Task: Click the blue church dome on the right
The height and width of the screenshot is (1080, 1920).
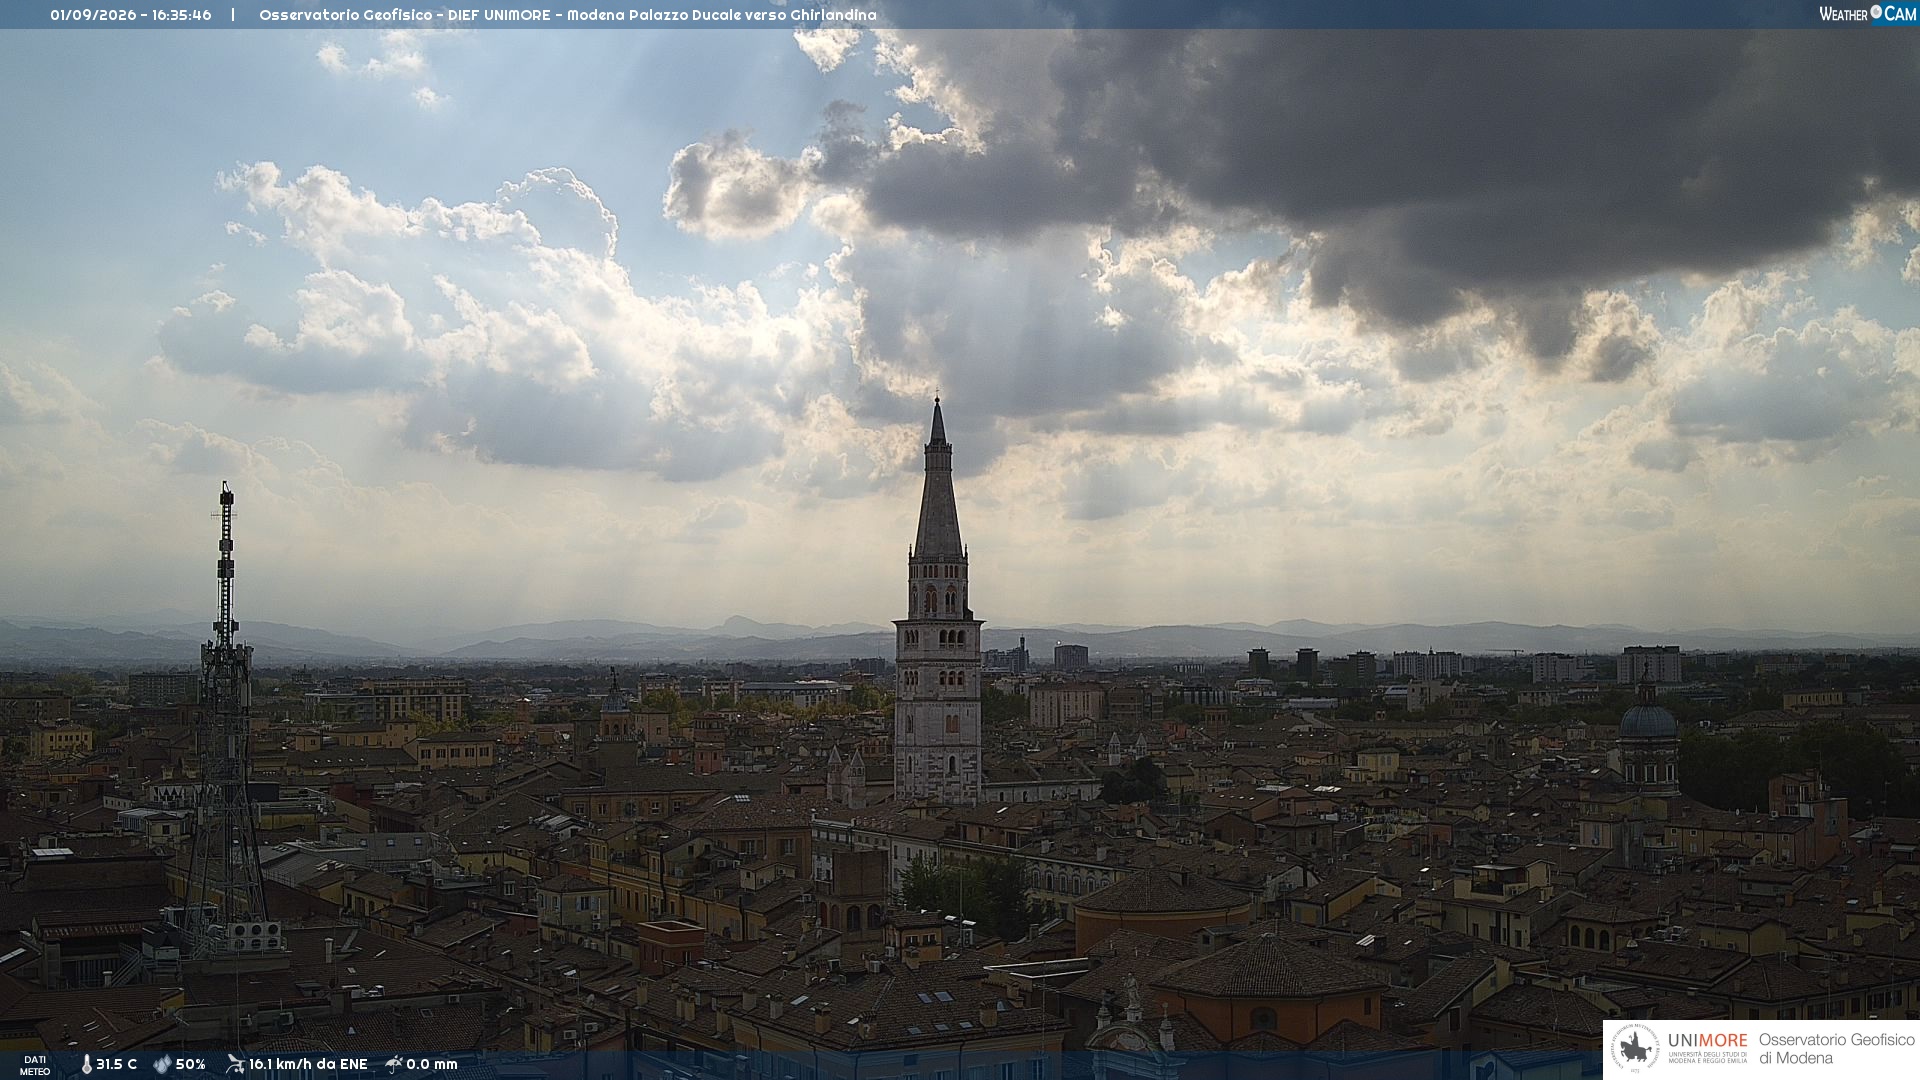Action: coord(1648,720)
